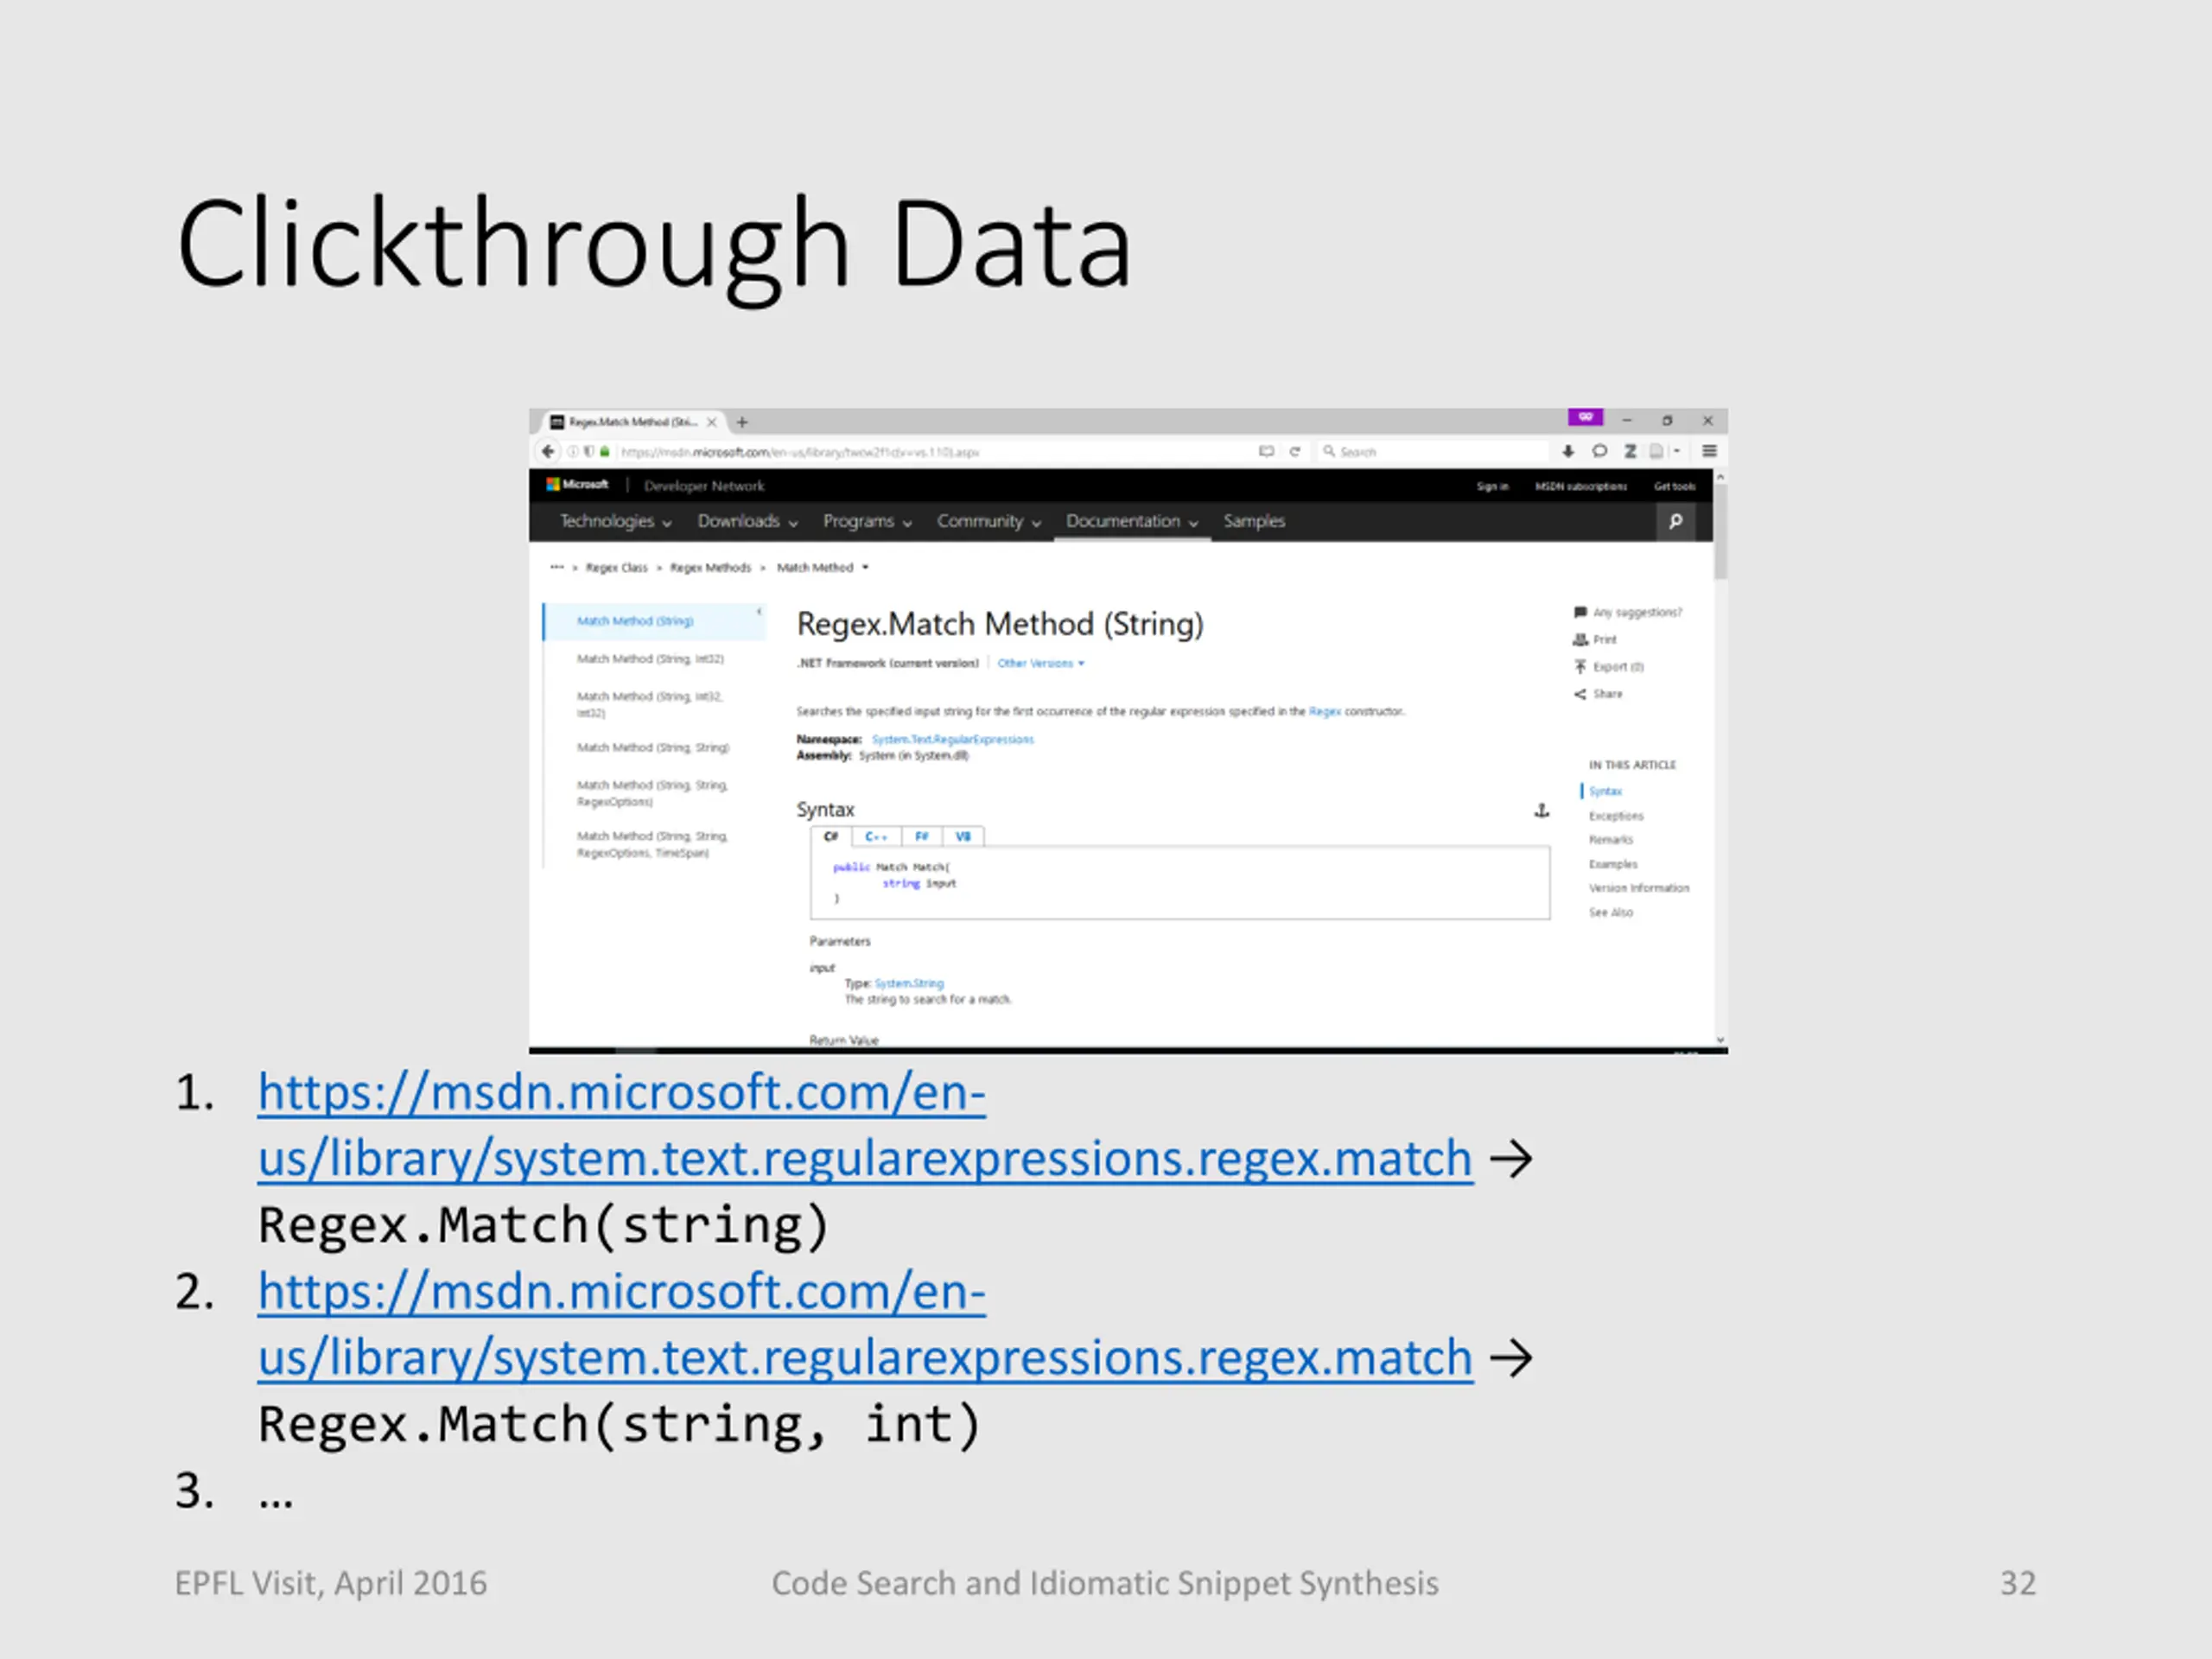Viewport: 2212px width, 1659px height.
Task: Click the Sign in link
Action: coord(1491,486)
